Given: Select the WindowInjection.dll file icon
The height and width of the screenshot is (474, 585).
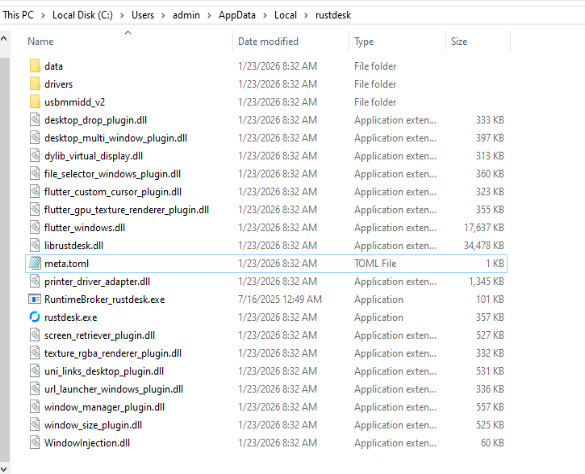Looking at the screenshot, I should click(35, 442).
